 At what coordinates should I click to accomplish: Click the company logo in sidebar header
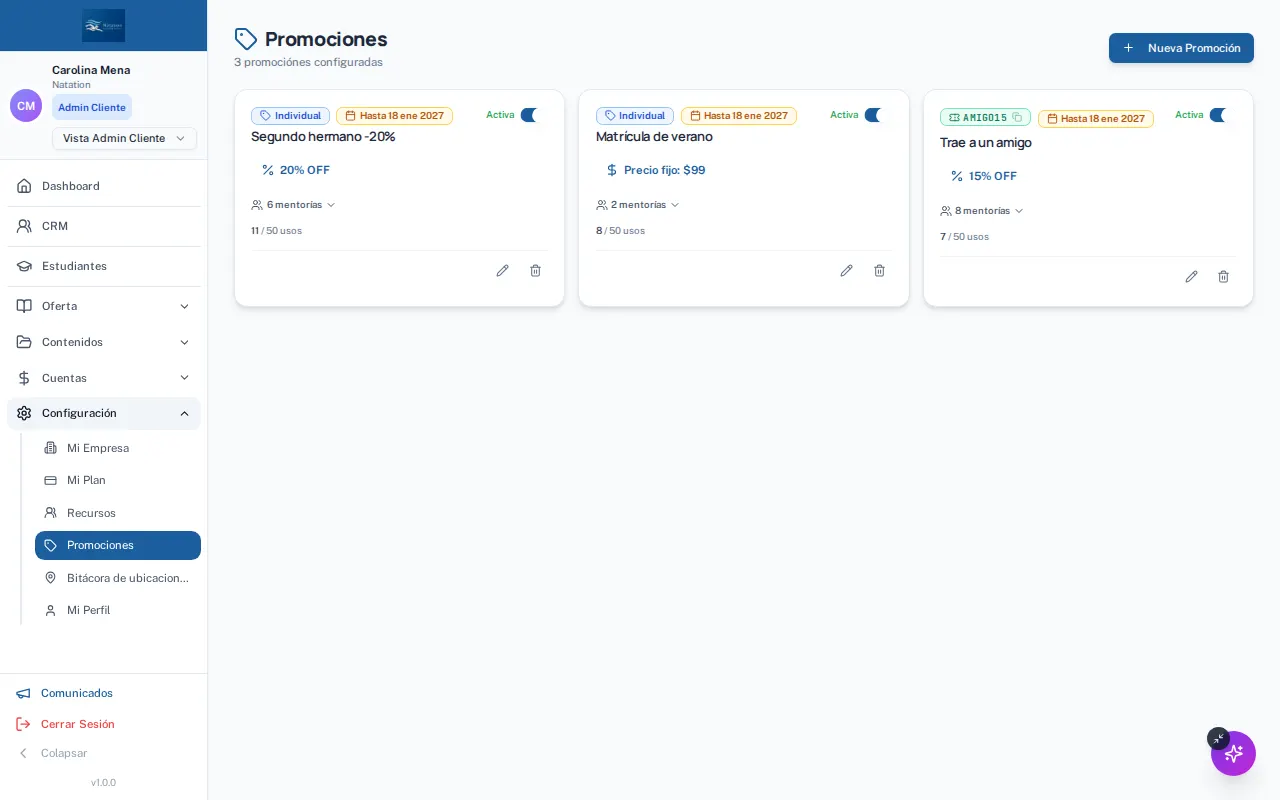coord(104,25)
